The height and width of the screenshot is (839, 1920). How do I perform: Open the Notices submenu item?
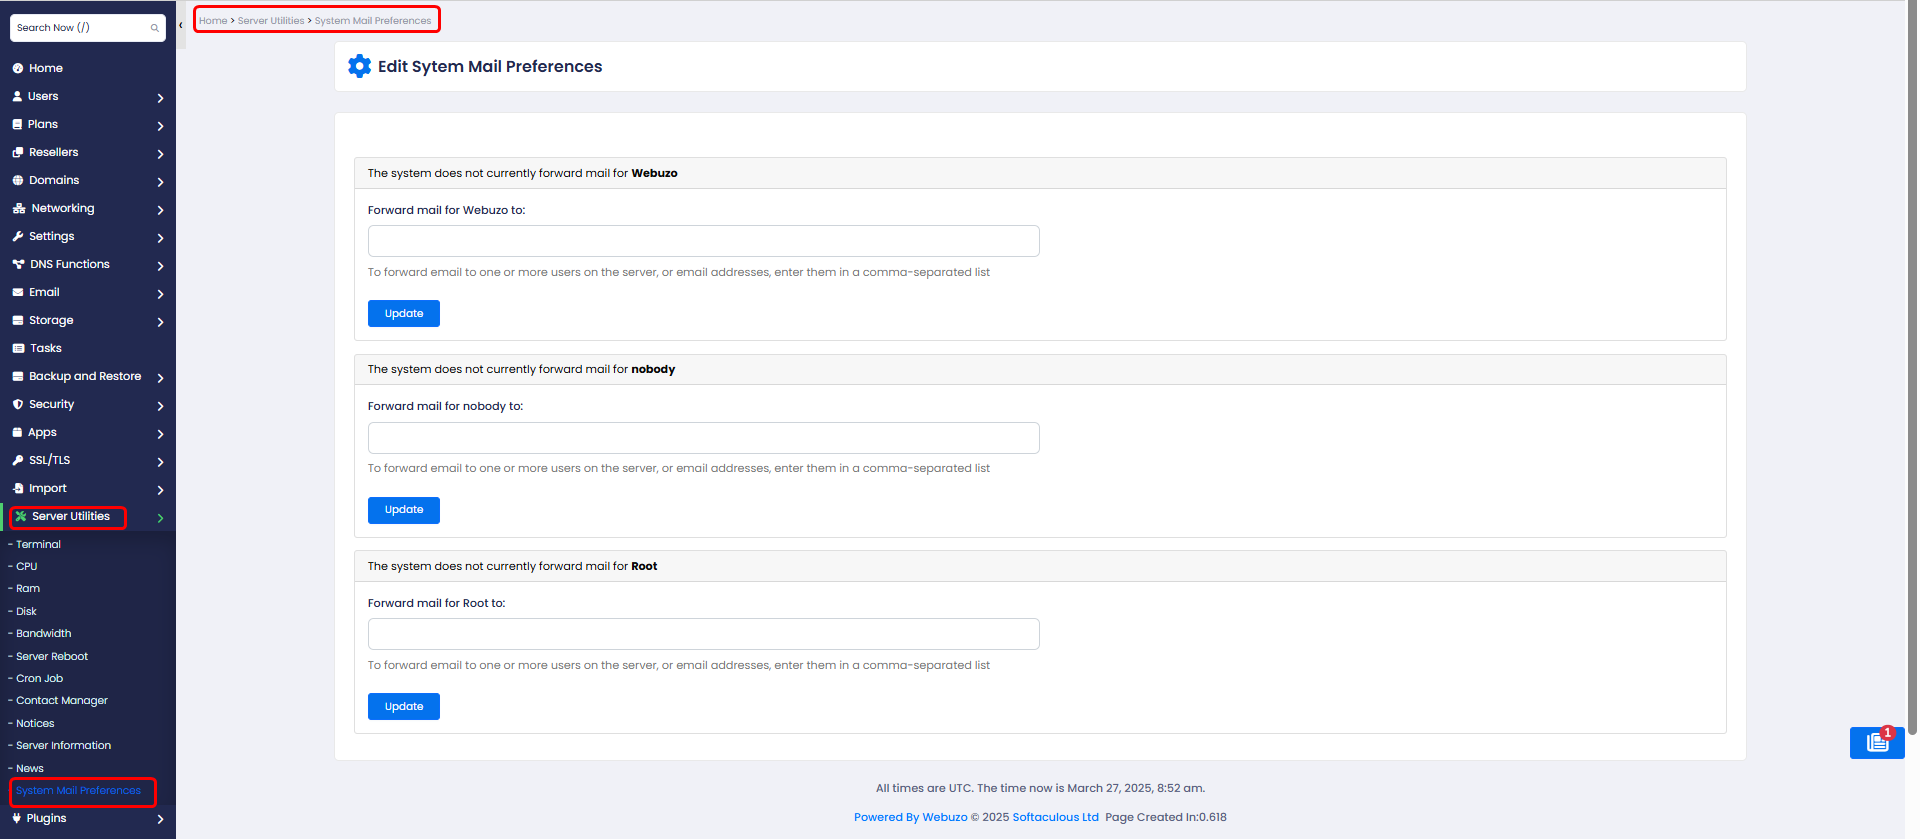click(35, 724)
